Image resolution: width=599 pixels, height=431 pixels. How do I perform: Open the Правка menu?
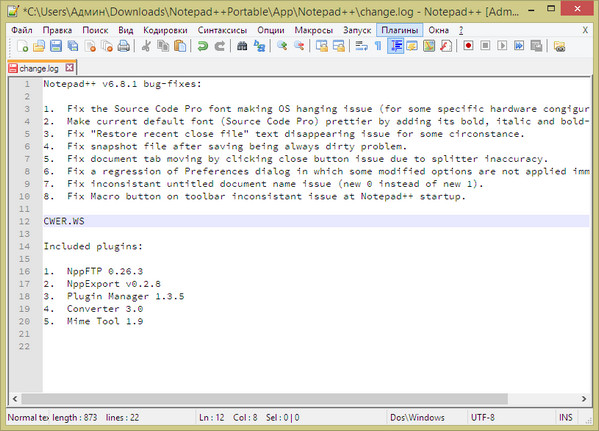coord(57,30)
